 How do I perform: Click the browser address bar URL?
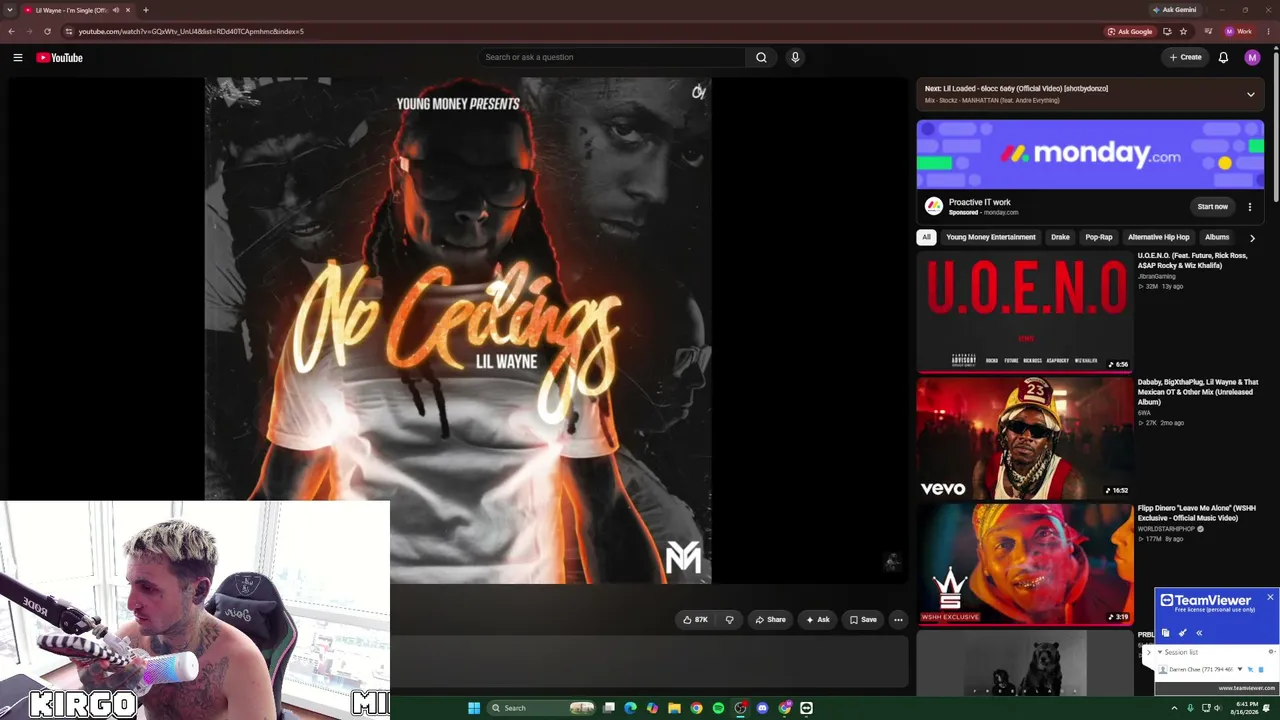tap(191, 31)
